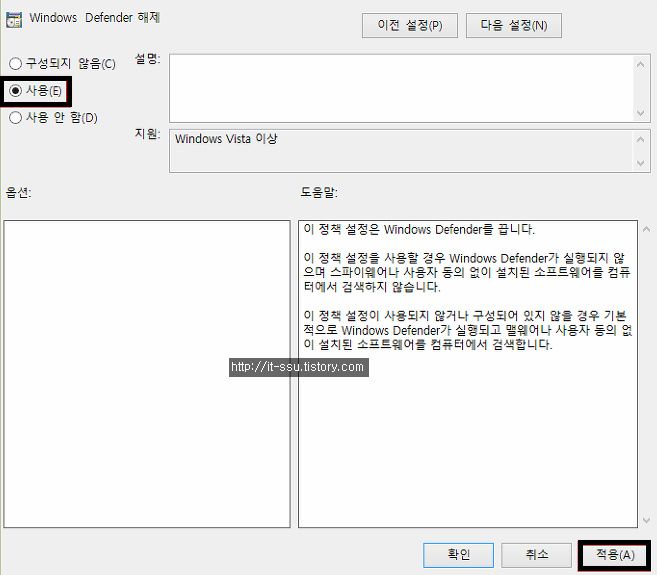The image size is (657, 575).
Task: Click the 지원: label
Action: point(147,134)
